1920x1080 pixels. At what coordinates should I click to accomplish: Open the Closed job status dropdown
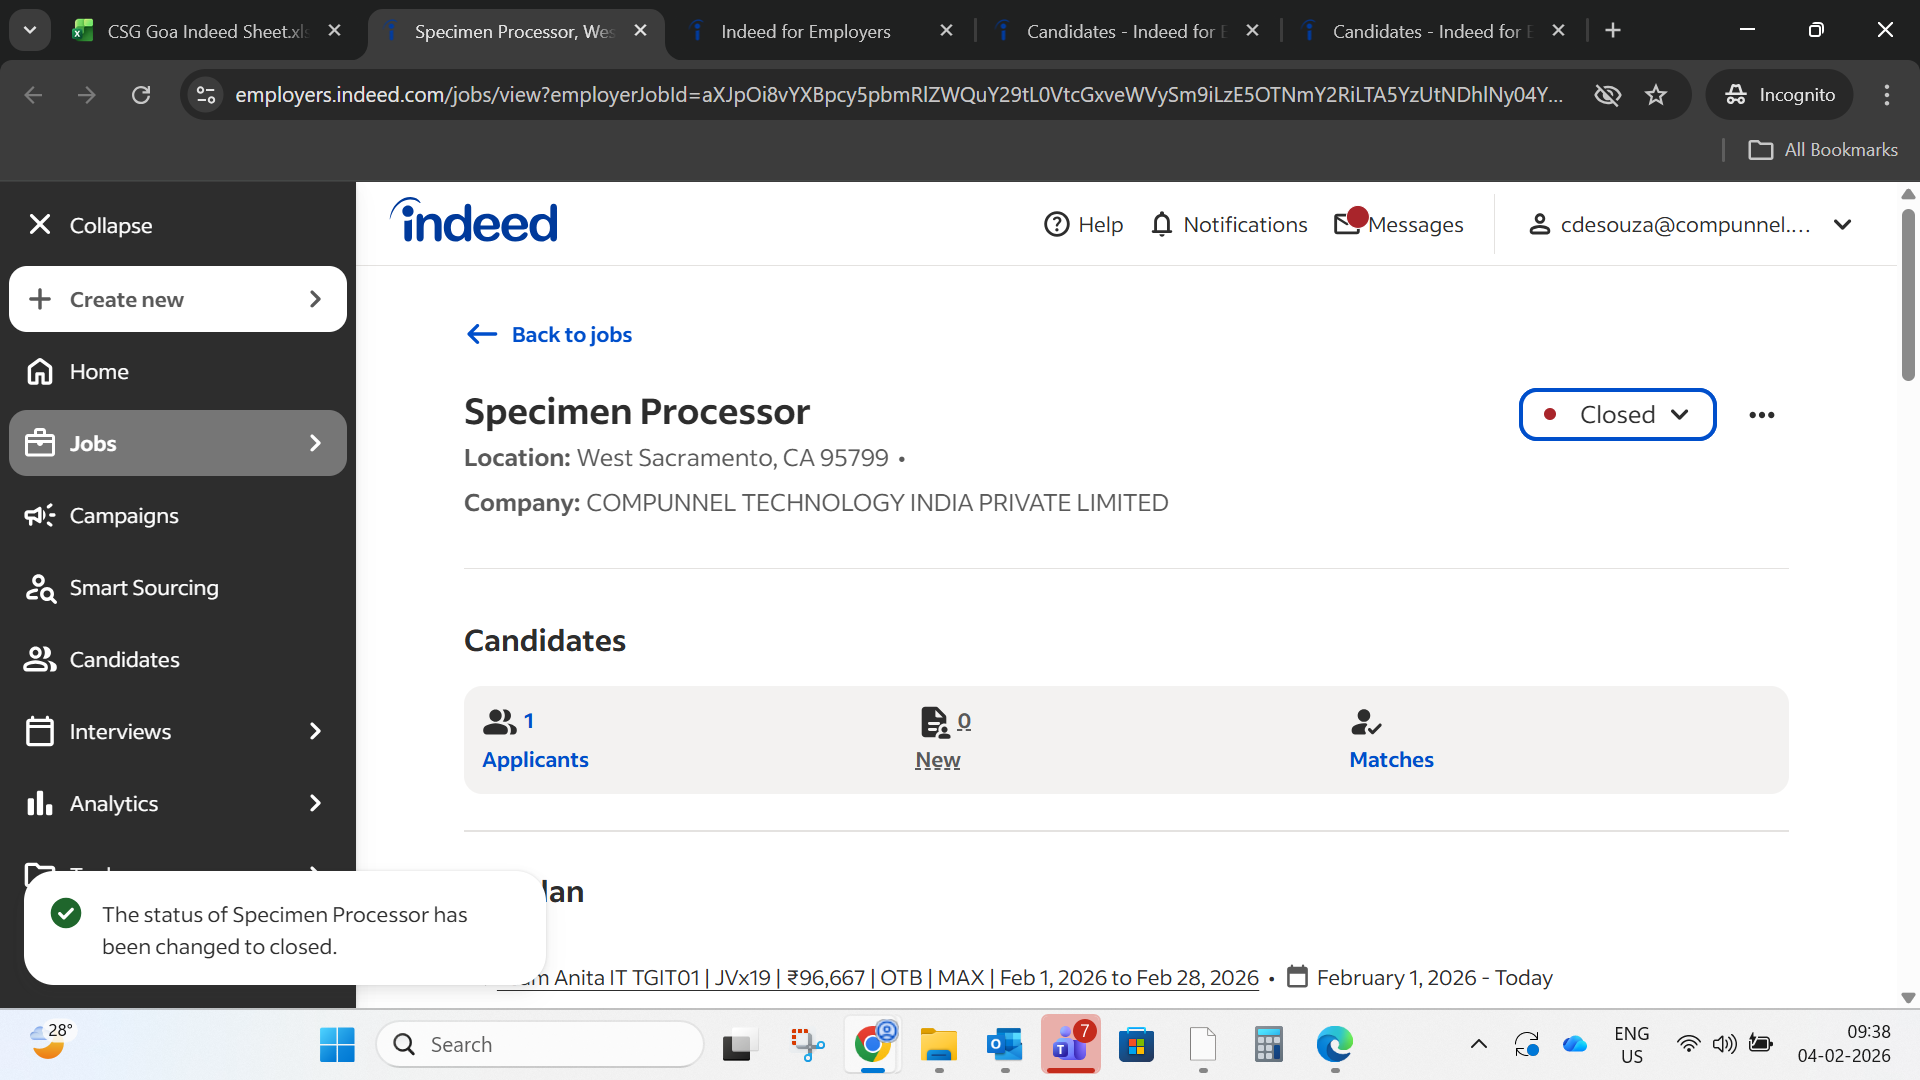pos(1617,415)
